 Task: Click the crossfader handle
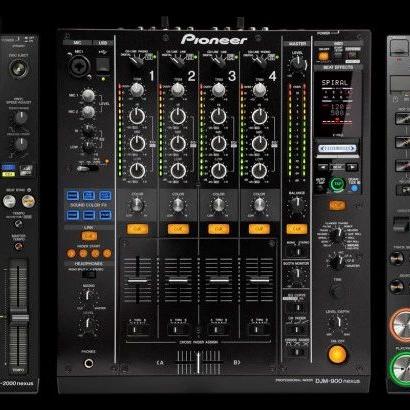(x=199, y=362)
